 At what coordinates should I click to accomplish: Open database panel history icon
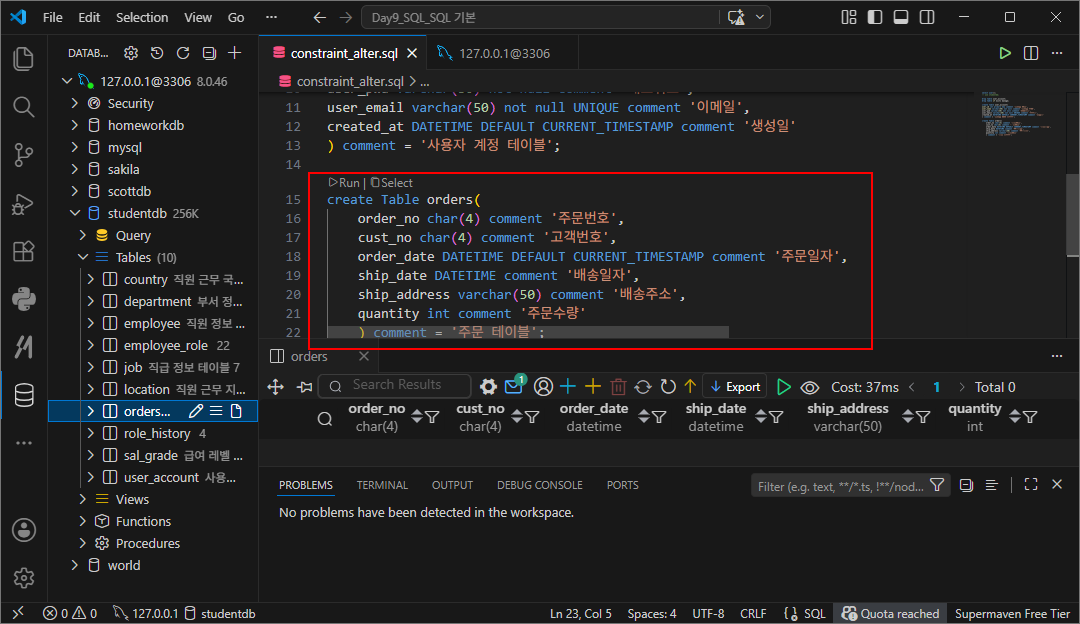tap(157, 53)
